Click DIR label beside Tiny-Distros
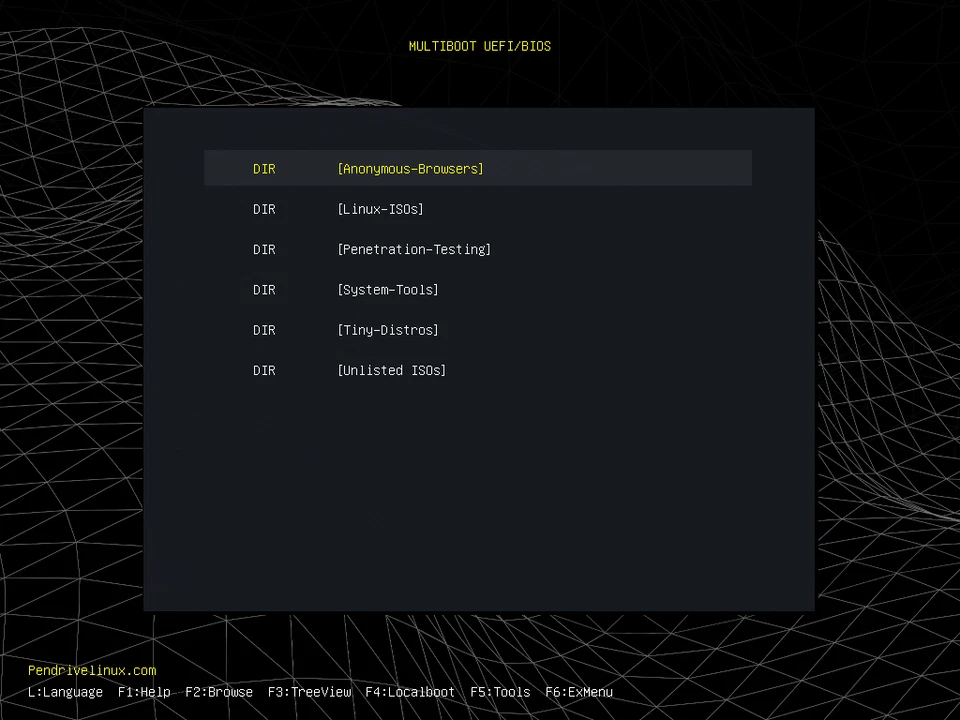The image size is (960, 720). pos(264,330)
